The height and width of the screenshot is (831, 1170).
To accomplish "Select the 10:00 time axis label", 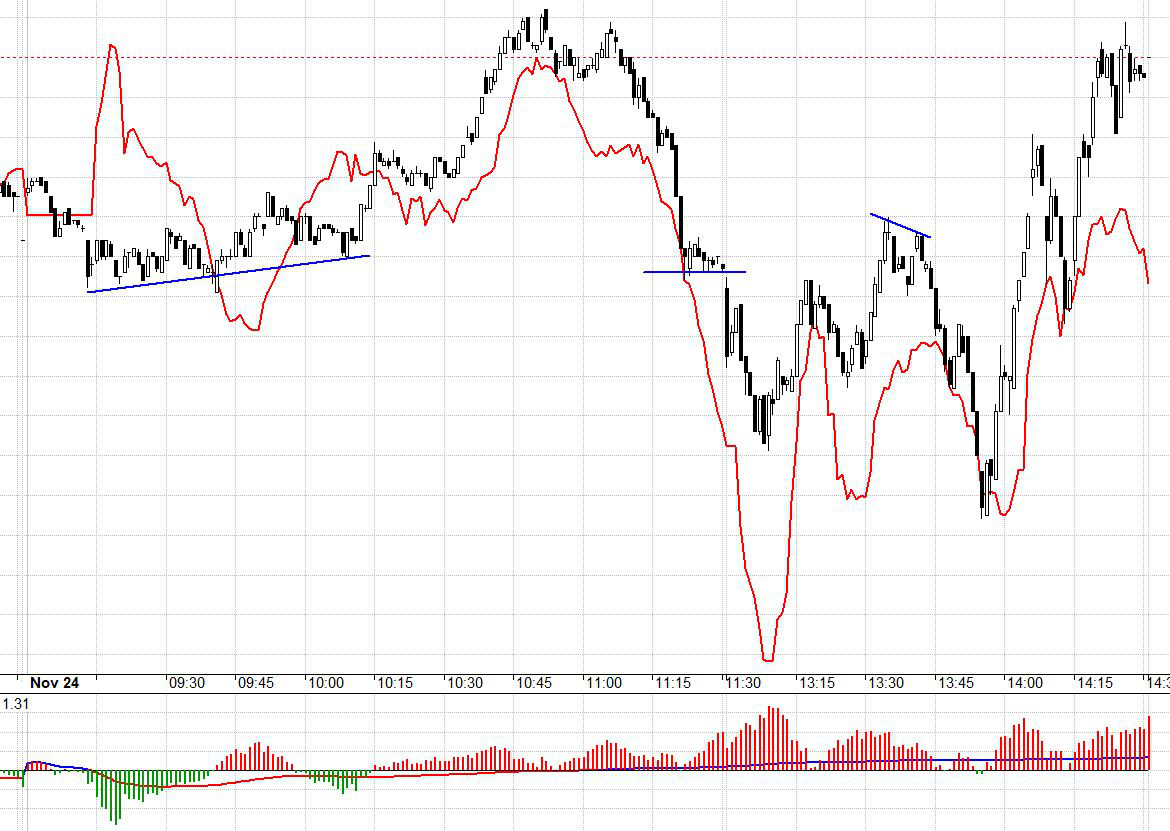I will (326, 683).
